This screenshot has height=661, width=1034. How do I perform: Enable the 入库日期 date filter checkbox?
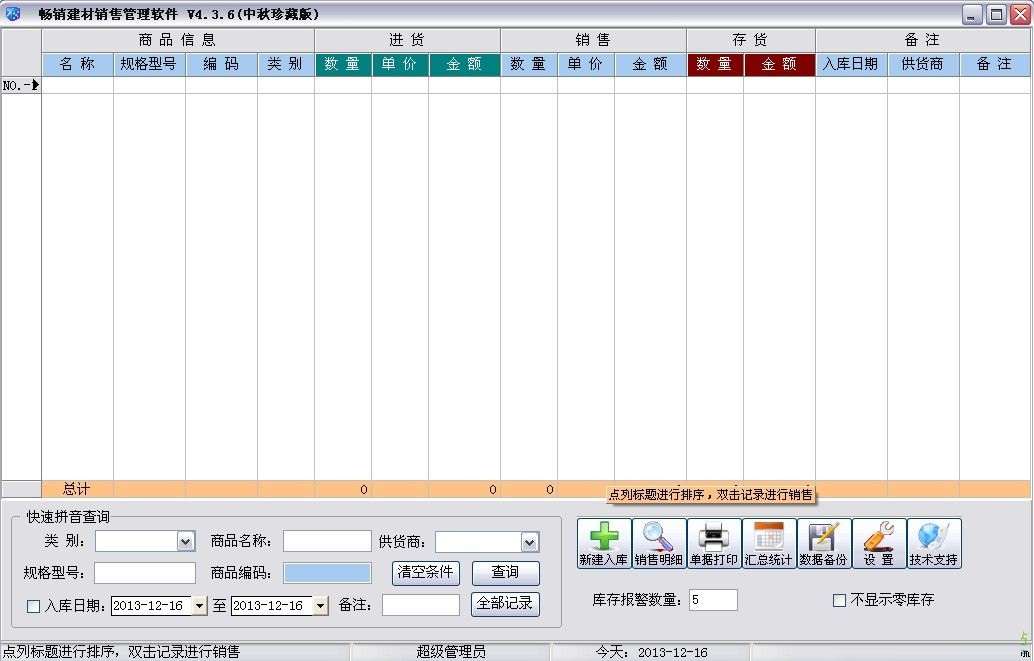point(33,606)
